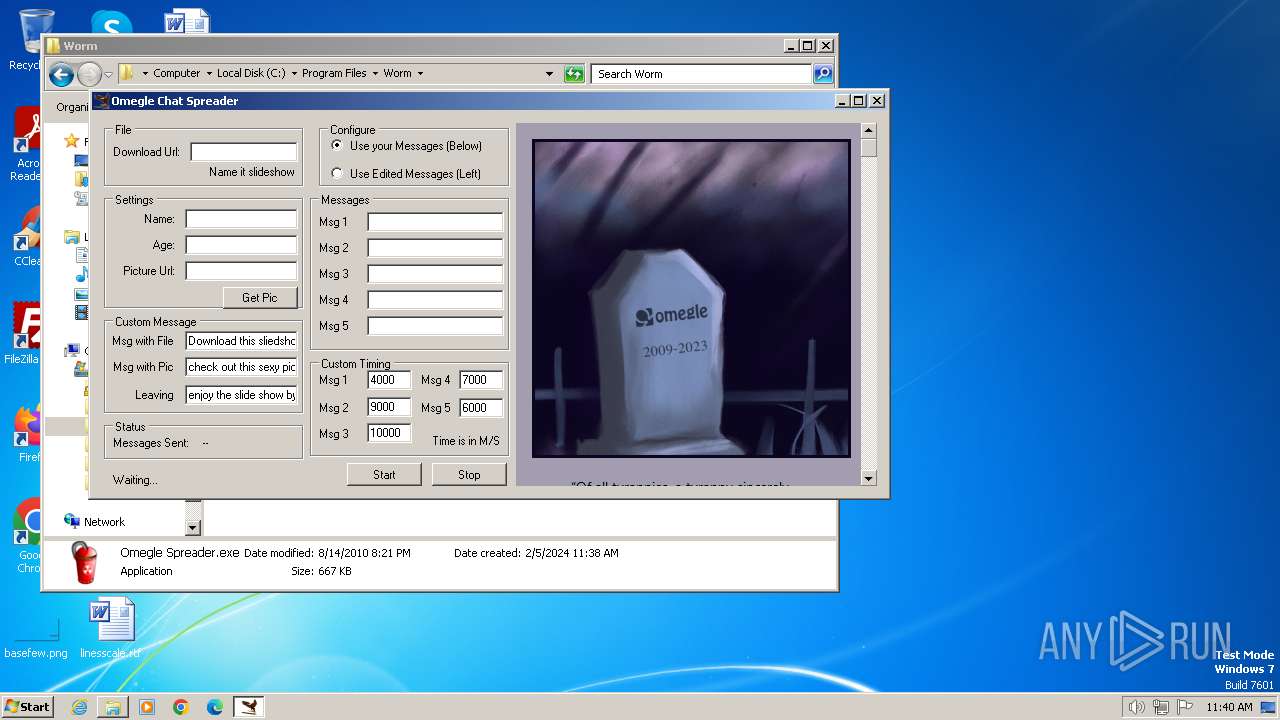
Task: Click the Local Disk (C:) breadcrumb
Action: pyautogui.click(x=251, y=74)
